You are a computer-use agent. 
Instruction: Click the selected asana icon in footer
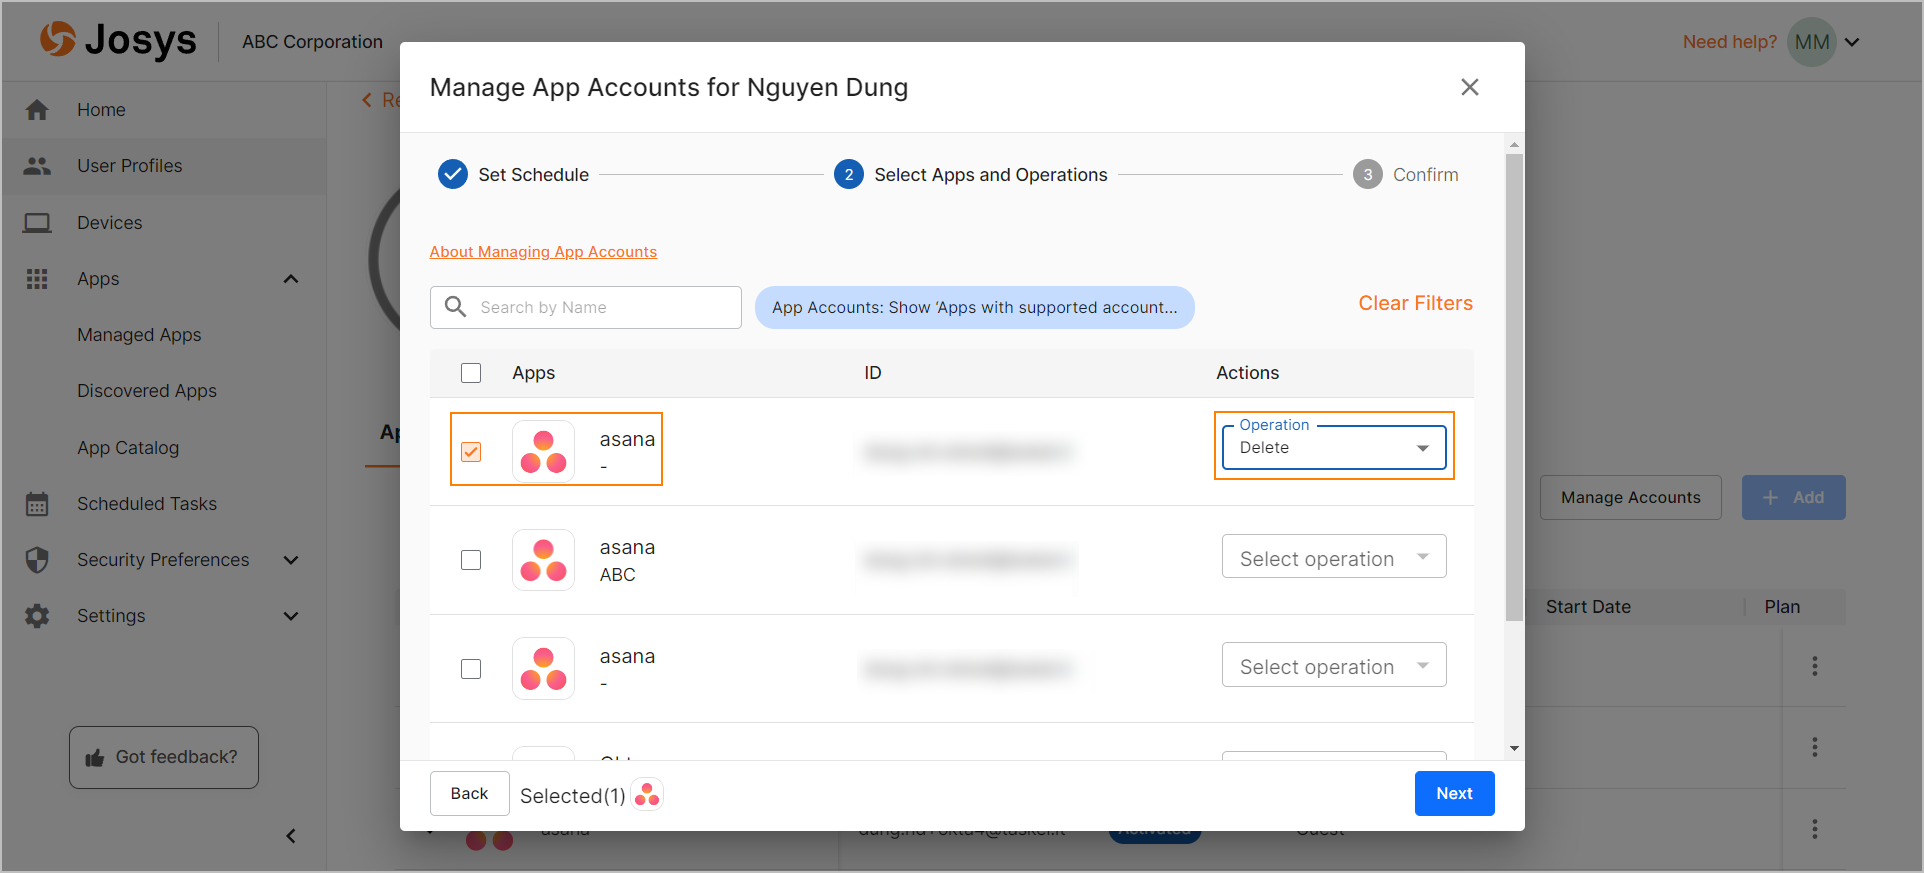coord(648,795)
